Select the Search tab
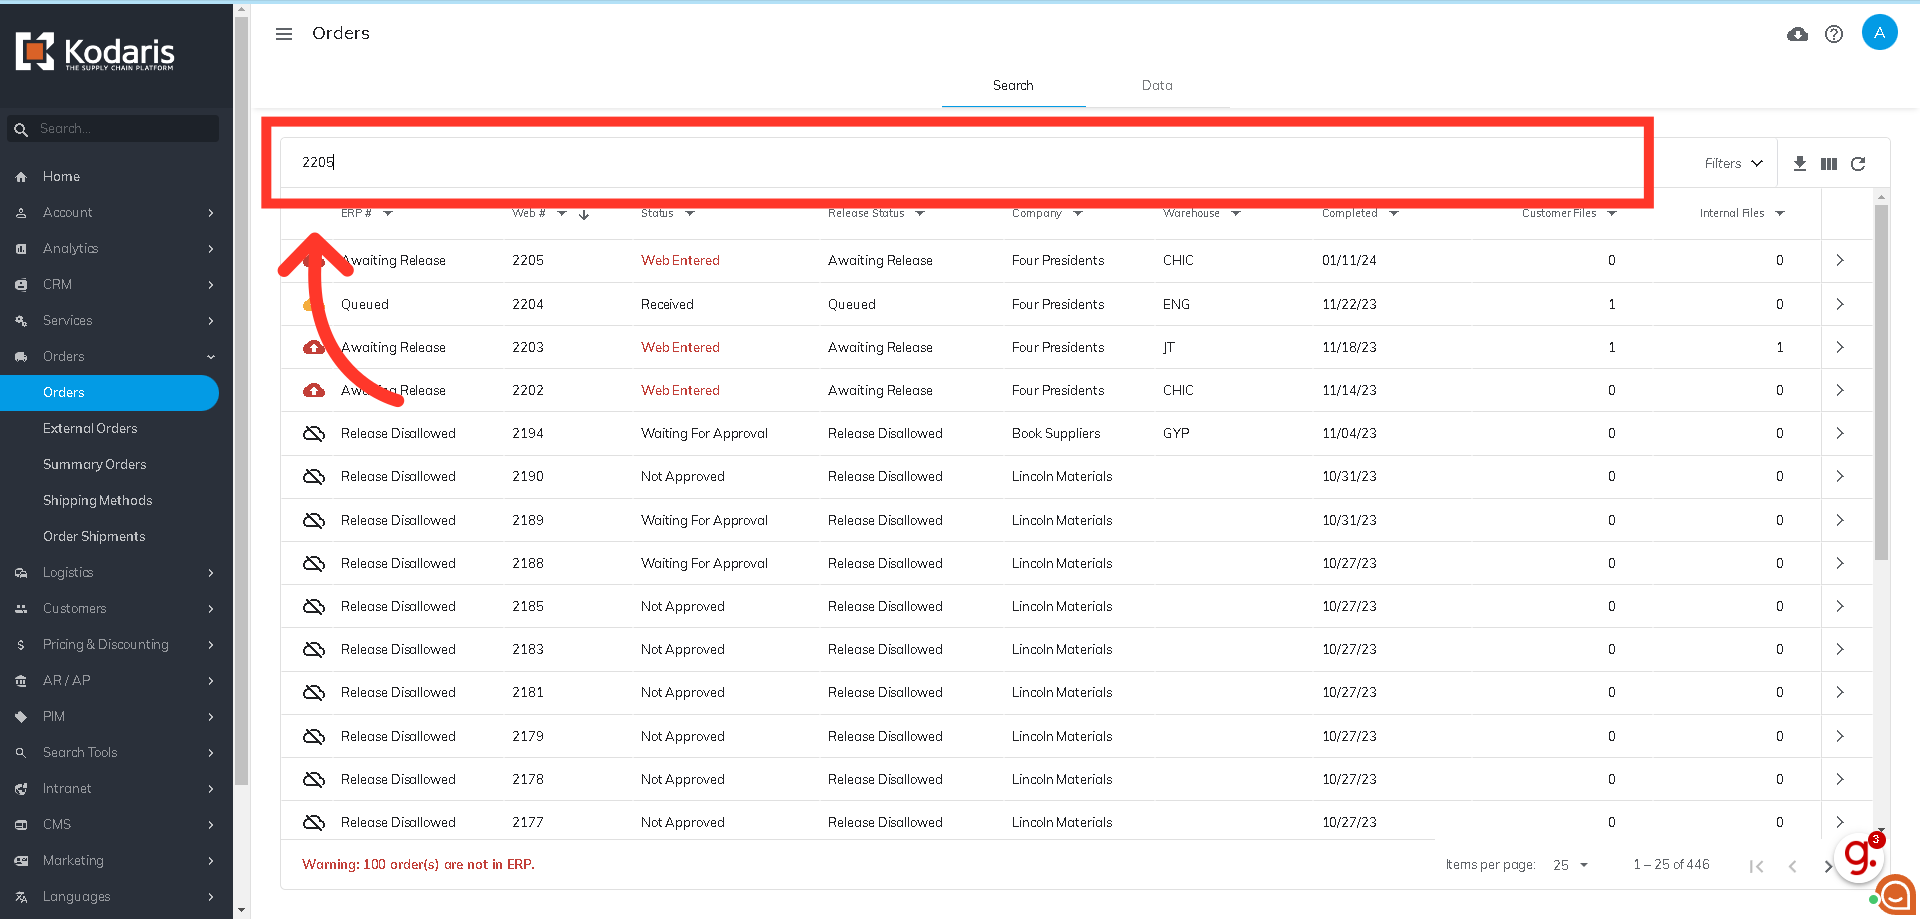The width and height of the screenshot is (1920, 919). click(1013, 85)
